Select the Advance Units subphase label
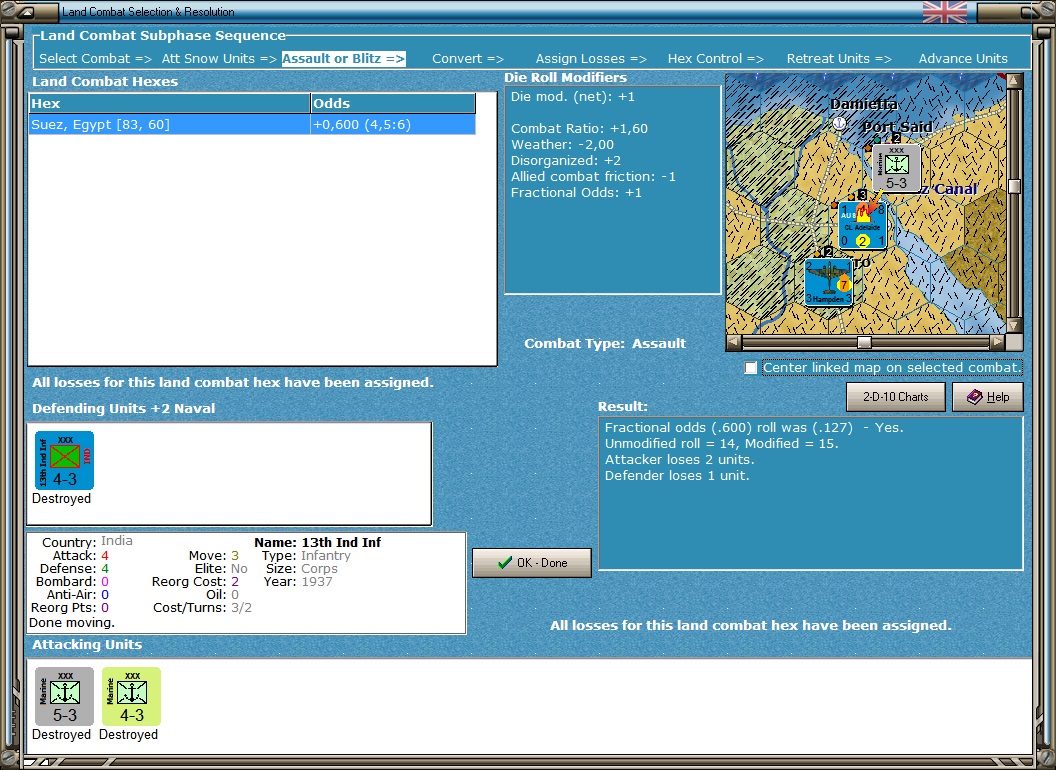 963,59
